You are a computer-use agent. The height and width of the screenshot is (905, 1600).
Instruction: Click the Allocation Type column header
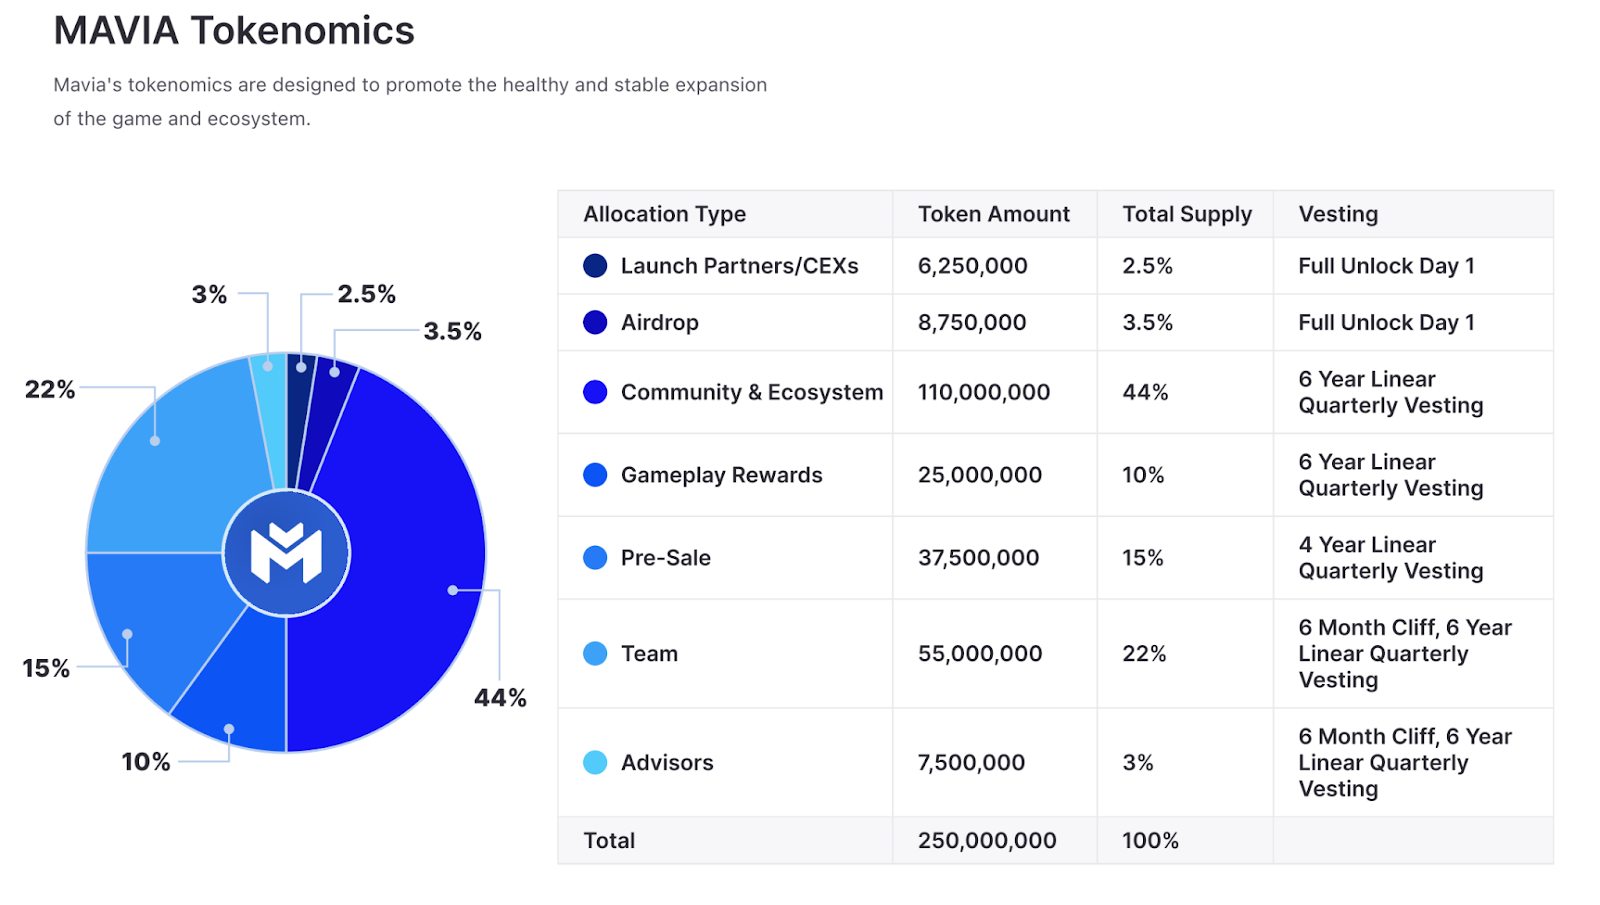(665, 214)
